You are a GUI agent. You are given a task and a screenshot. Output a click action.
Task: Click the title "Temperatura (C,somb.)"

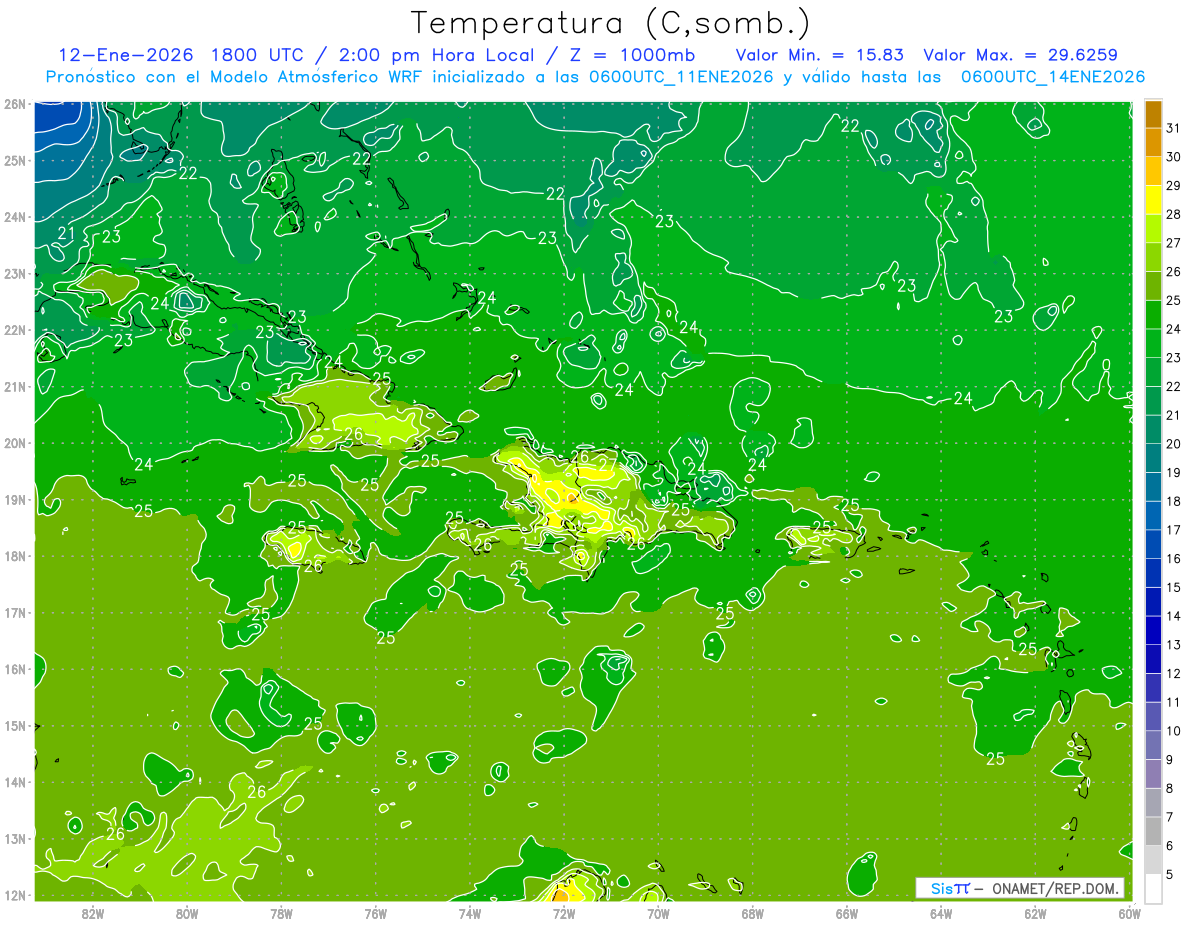(610, 23)
